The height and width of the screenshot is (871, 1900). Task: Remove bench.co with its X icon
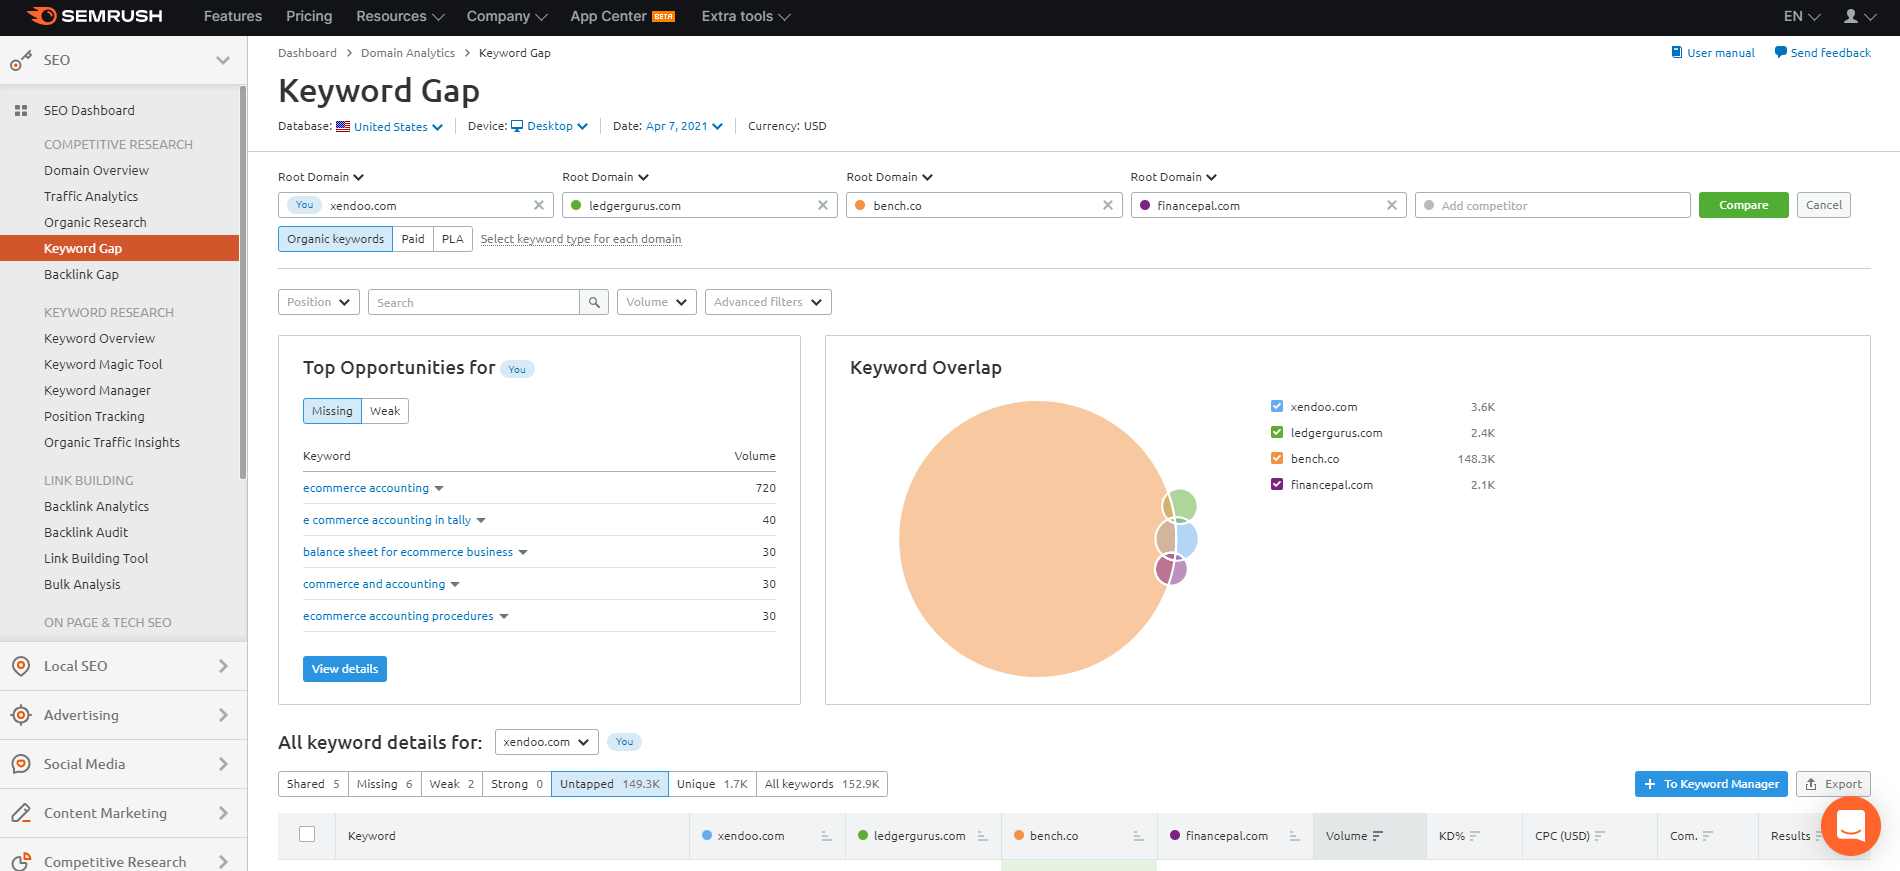pos(1107,205)
